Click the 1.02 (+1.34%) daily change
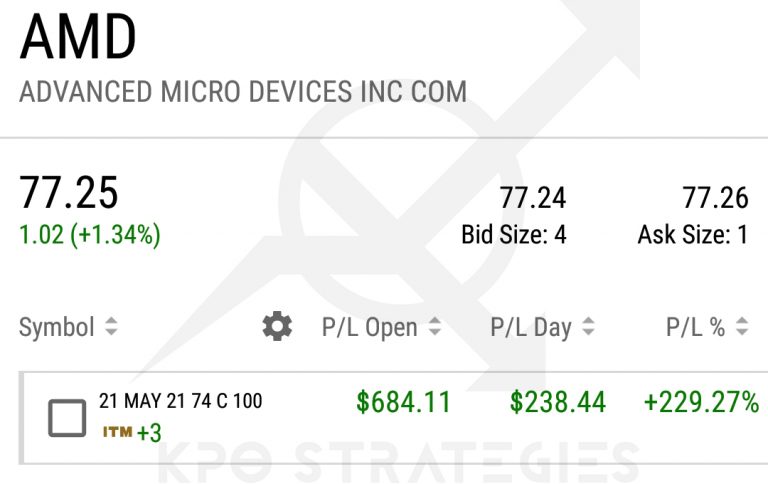The image size is (768, 484). 90,235
